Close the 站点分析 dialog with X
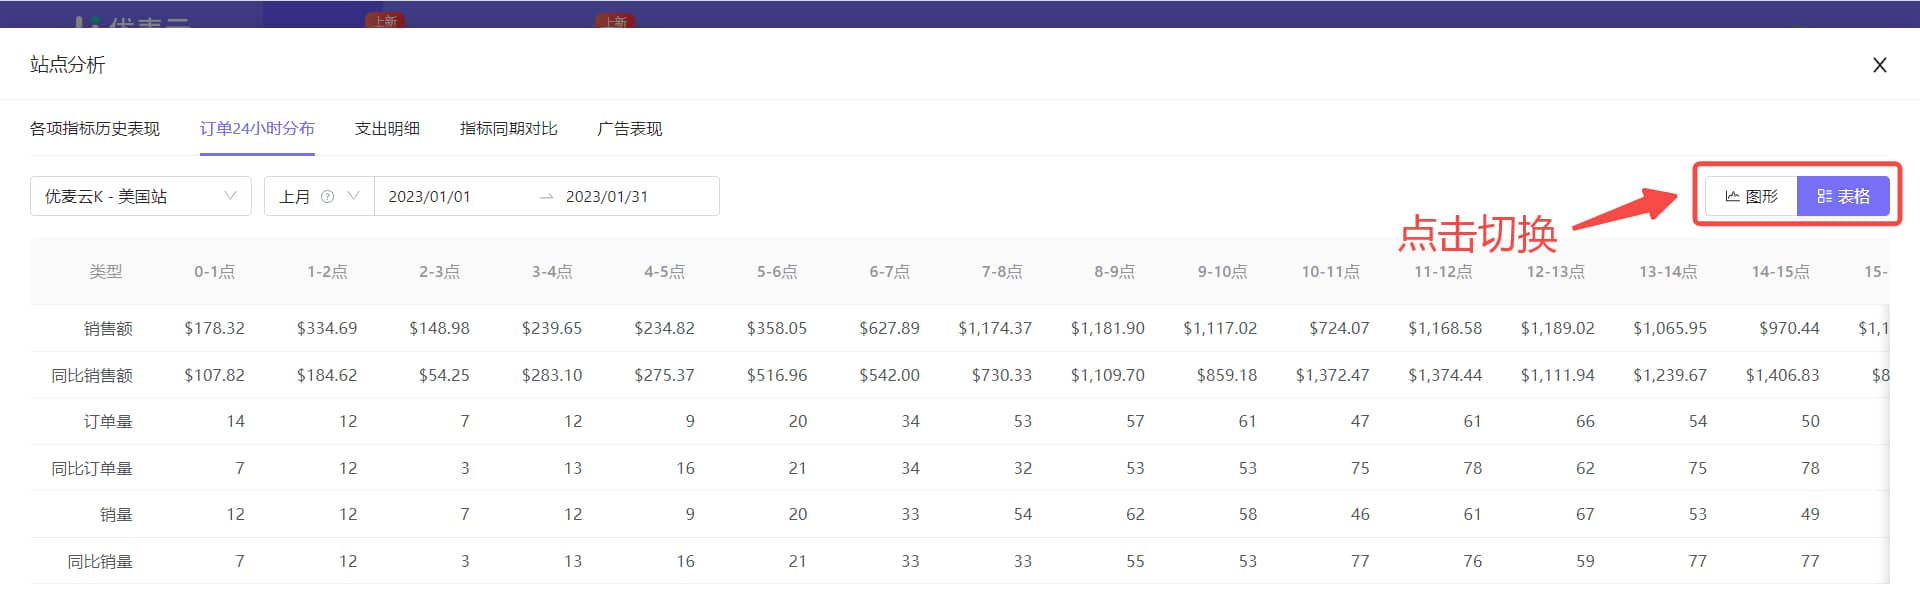The height and width of the screenshot is (604, 1920). [1880, 65]
